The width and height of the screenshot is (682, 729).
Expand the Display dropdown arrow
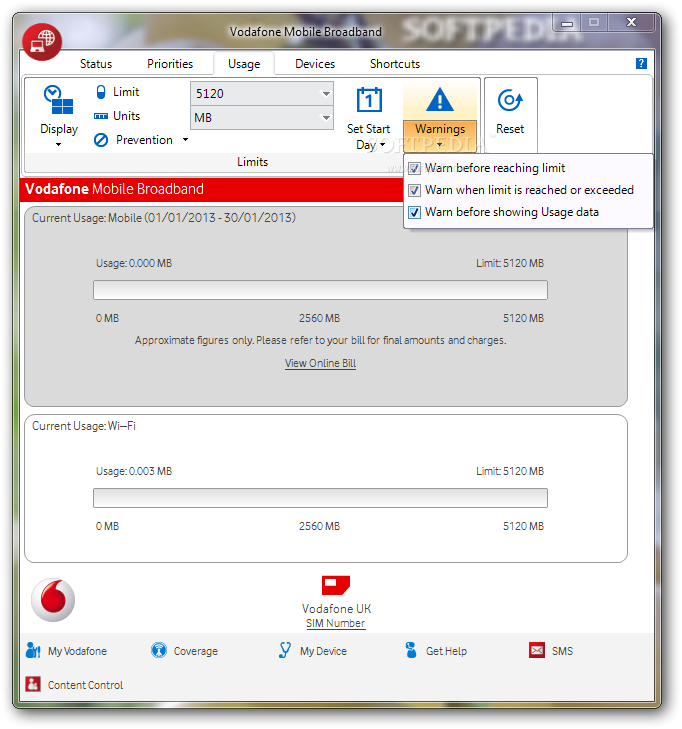click(59, 145)
